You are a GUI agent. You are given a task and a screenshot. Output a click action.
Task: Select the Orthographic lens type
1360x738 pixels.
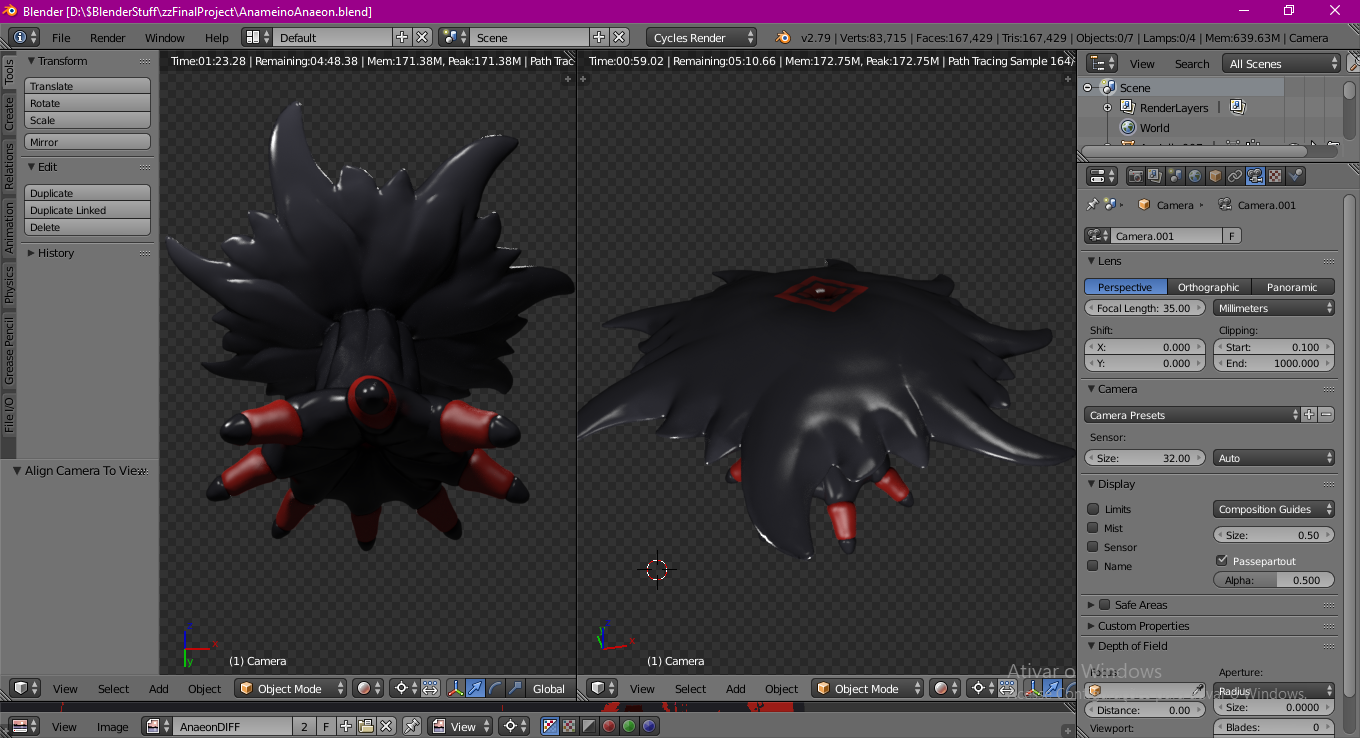(1208, 287)
